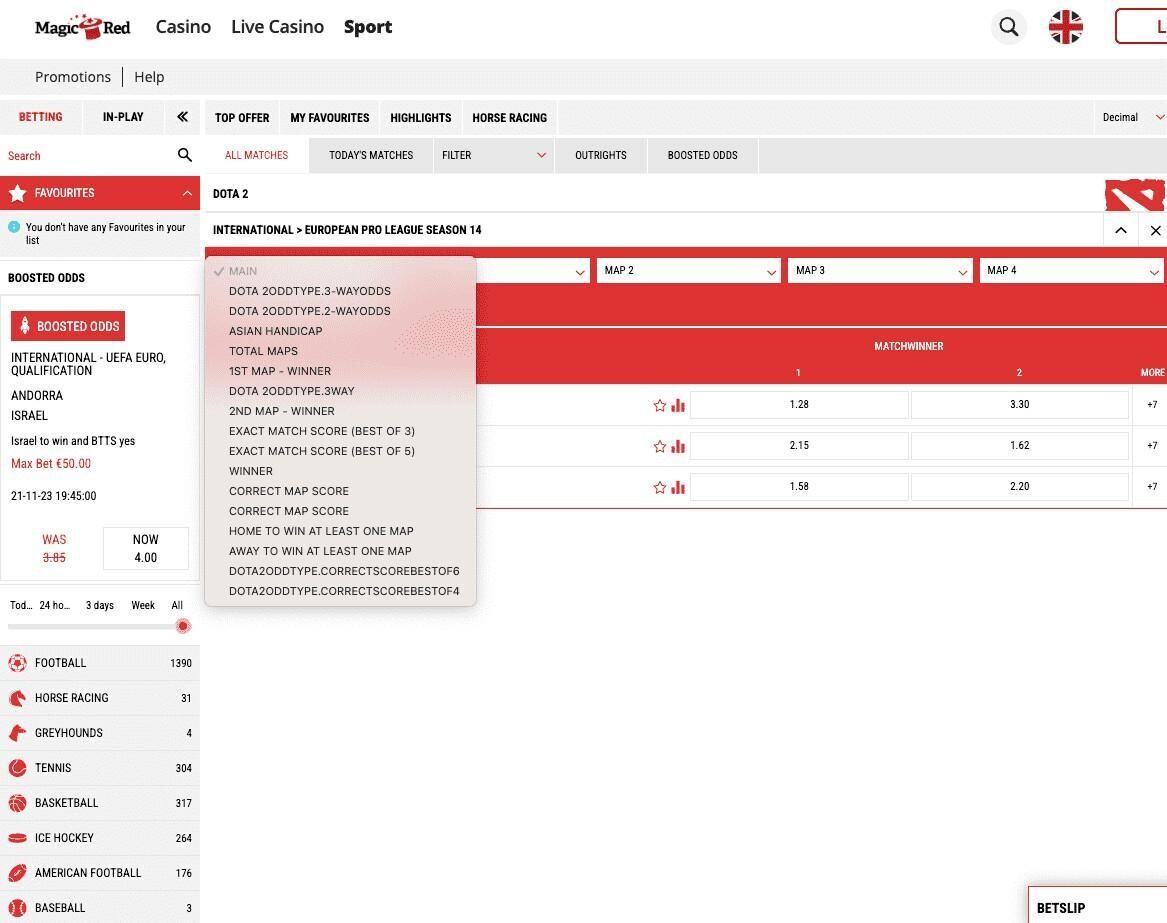Click the Horse Racing sport icon

18,697
